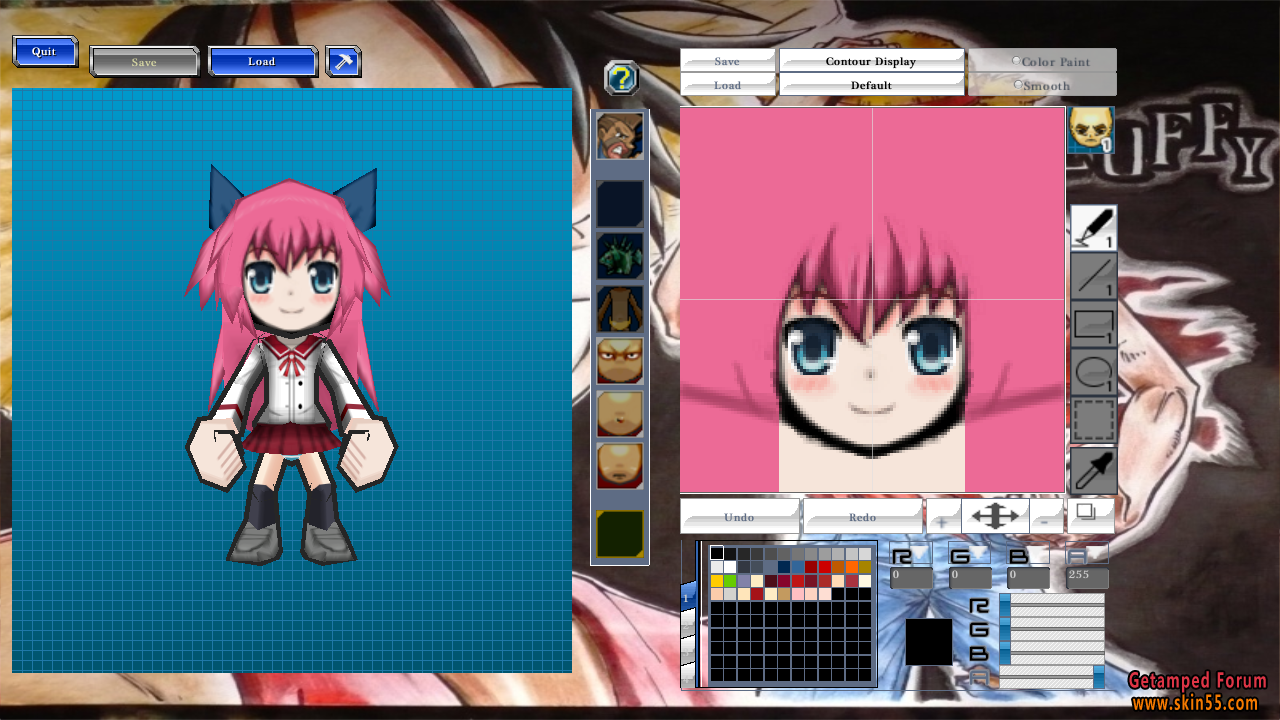This screenshot has height=720, width=1280.
Task: Click the four-way move arrows icon
Action: 996,516
